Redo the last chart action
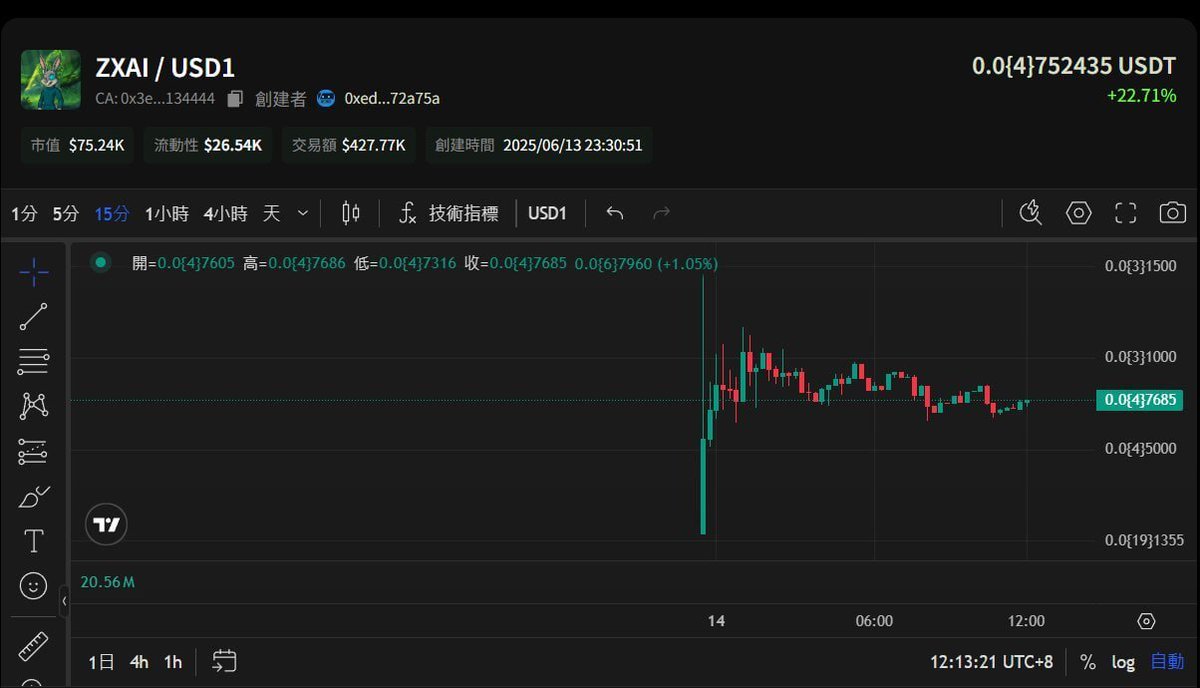The width and height of the screenshot is (1200, 688). pos(661,213)
